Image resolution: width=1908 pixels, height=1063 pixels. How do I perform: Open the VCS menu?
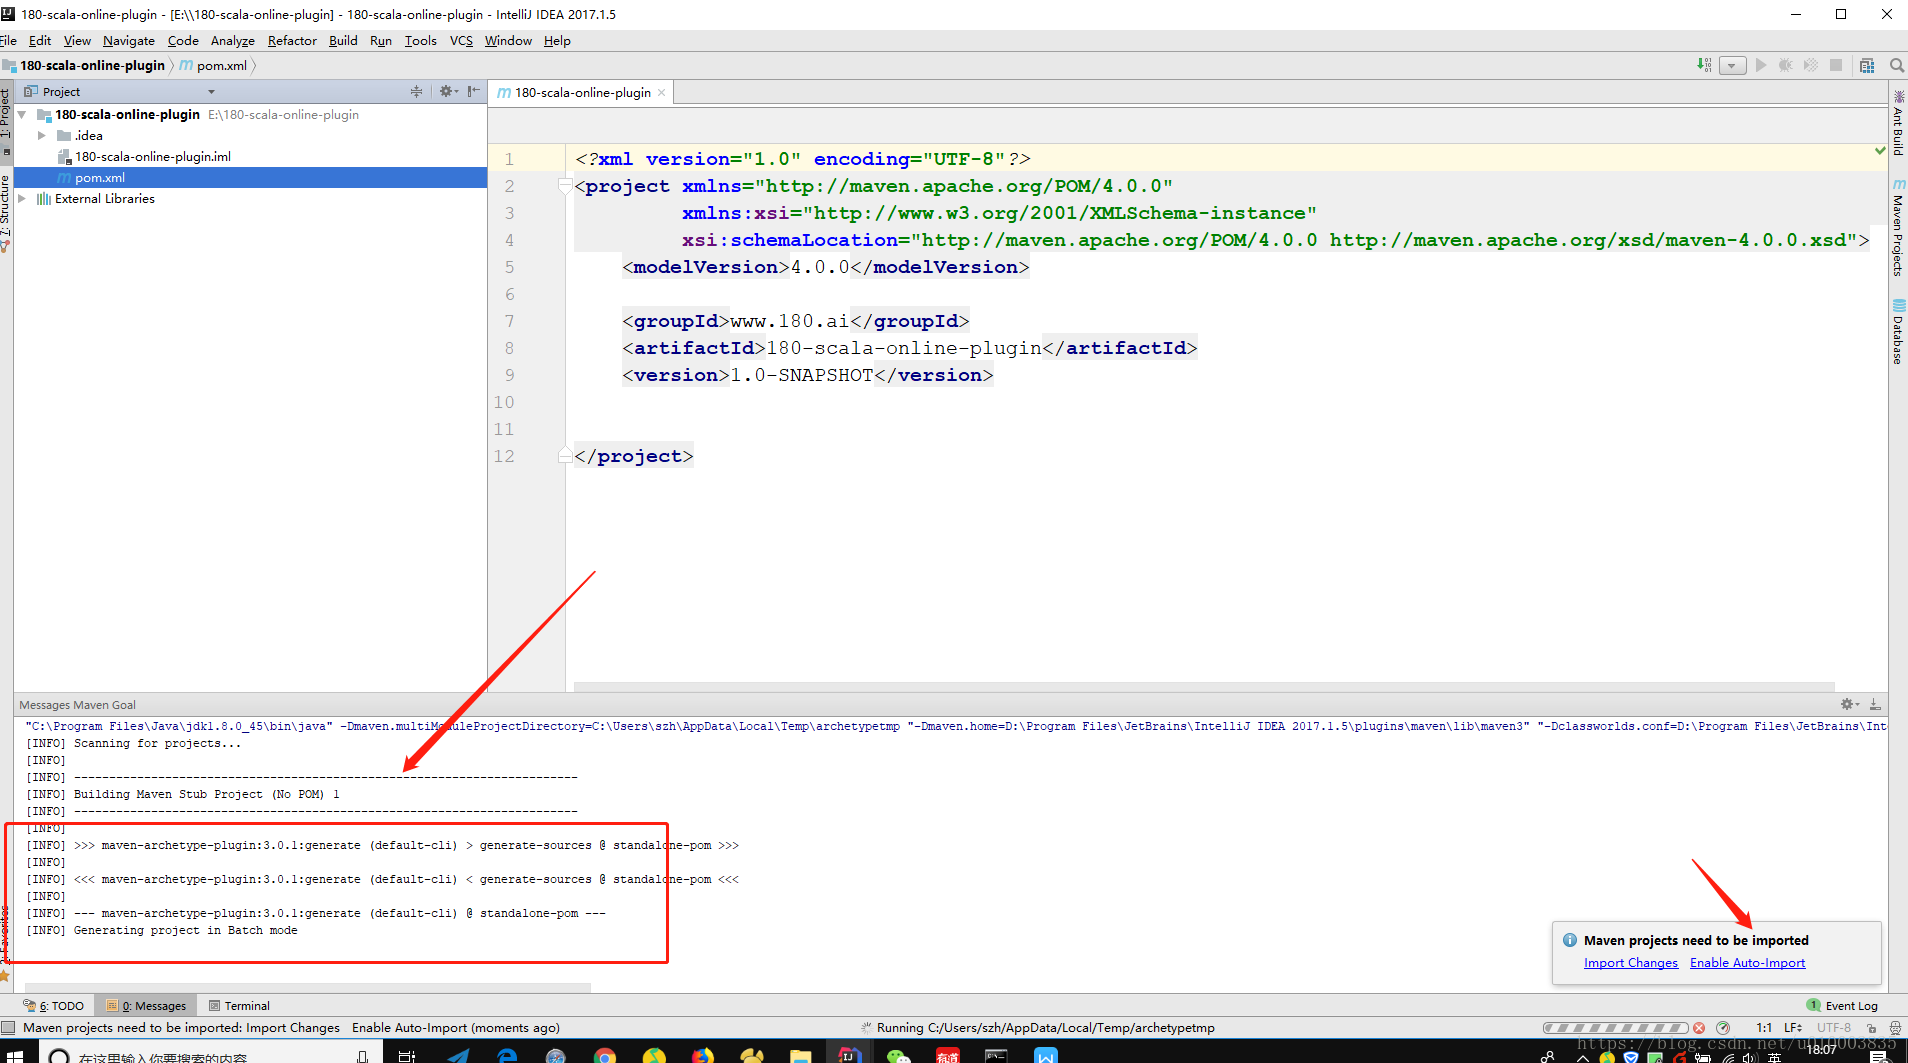coord(461,40)
